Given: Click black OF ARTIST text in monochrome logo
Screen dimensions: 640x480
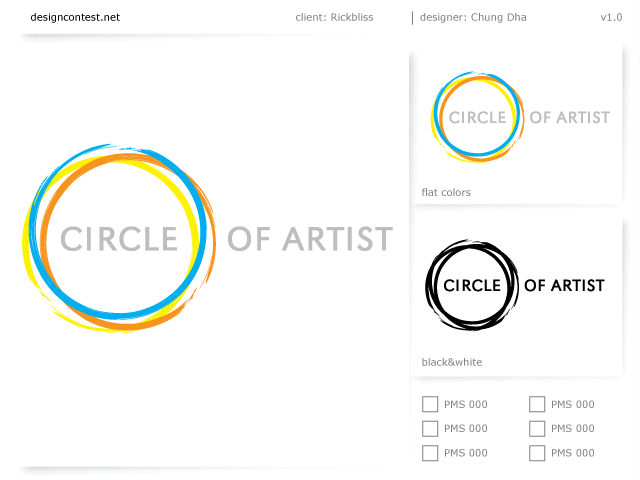Looking at the screenshot, I should [565, 285].
